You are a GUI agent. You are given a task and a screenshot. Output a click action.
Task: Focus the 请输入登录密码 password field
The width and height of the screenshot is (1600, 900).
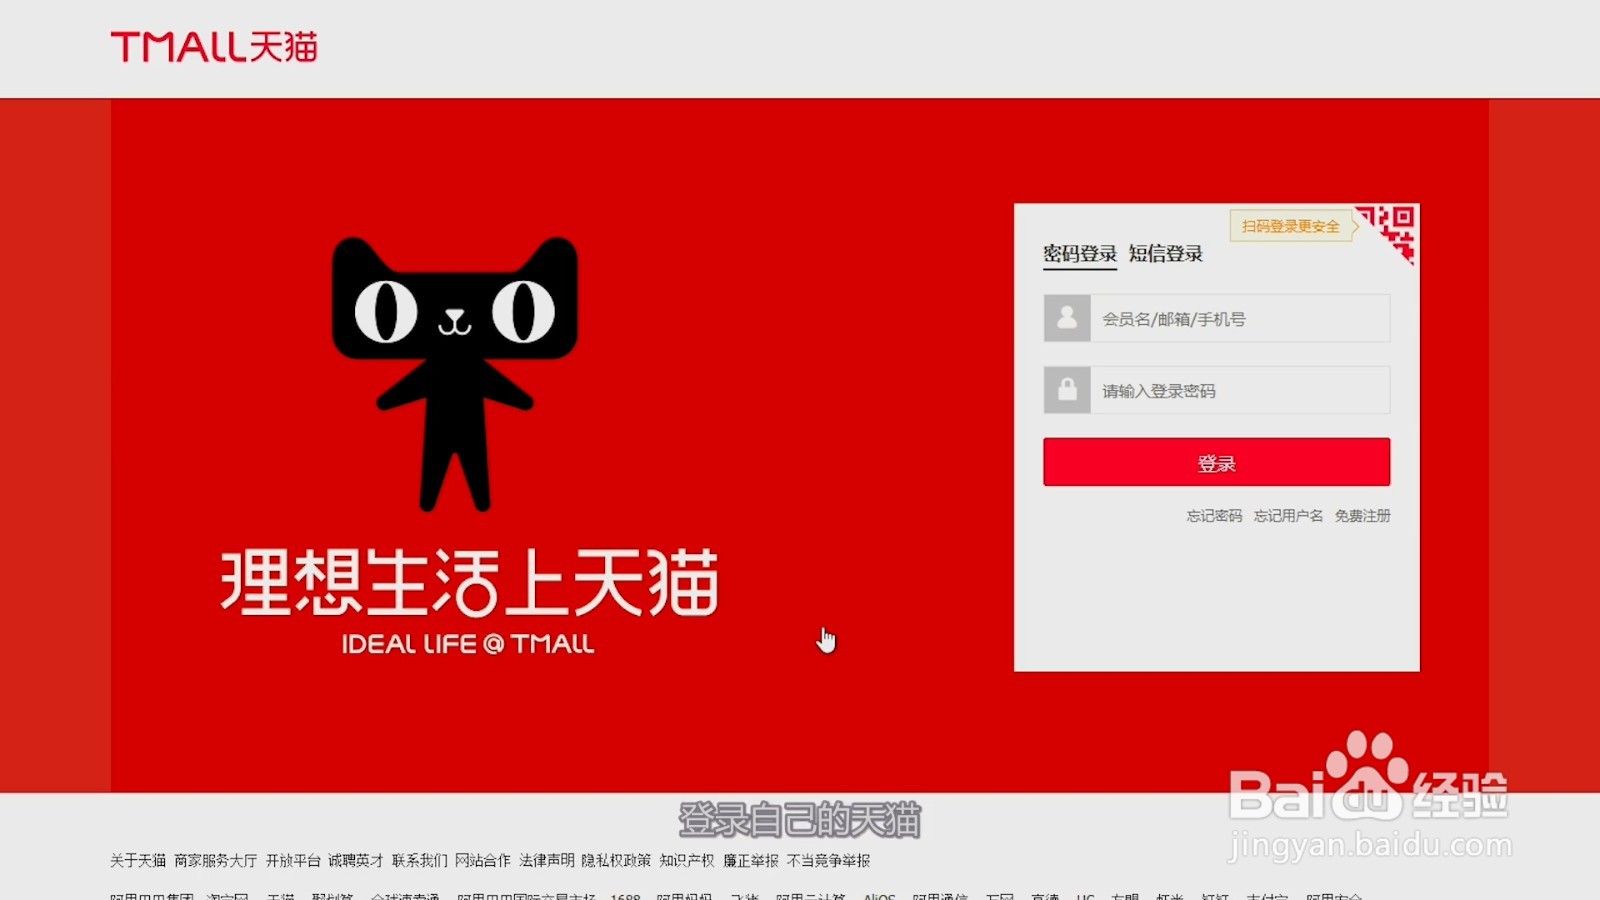click(1240, 390)
